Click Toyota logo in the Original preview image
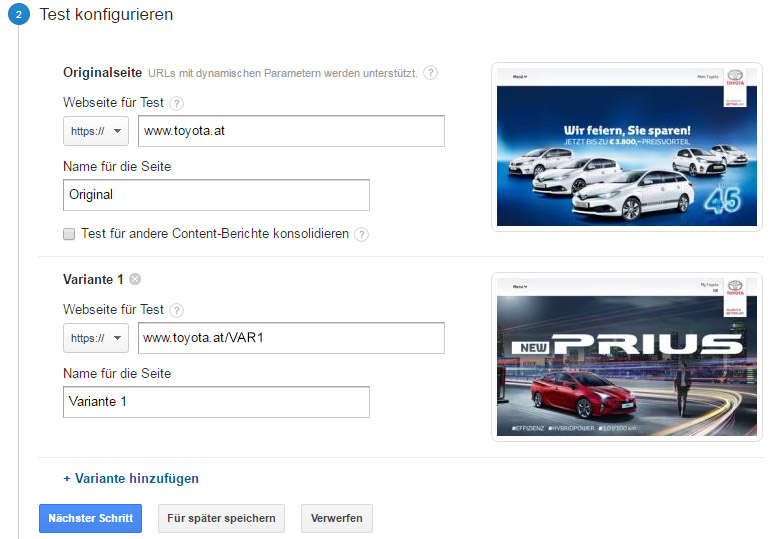The width and height of the screenshot is (778, 539). [735, 77]
